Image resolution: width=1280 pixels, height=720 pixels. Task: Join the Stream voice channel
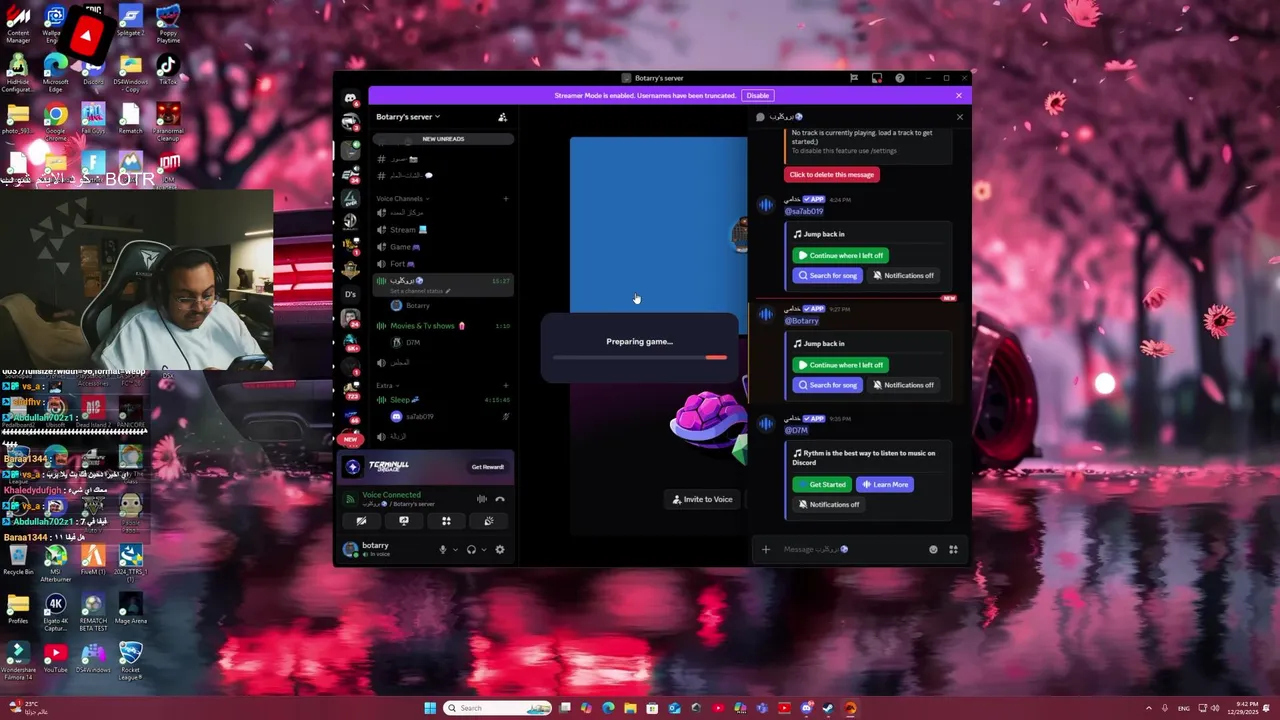[x=443, y=230]
